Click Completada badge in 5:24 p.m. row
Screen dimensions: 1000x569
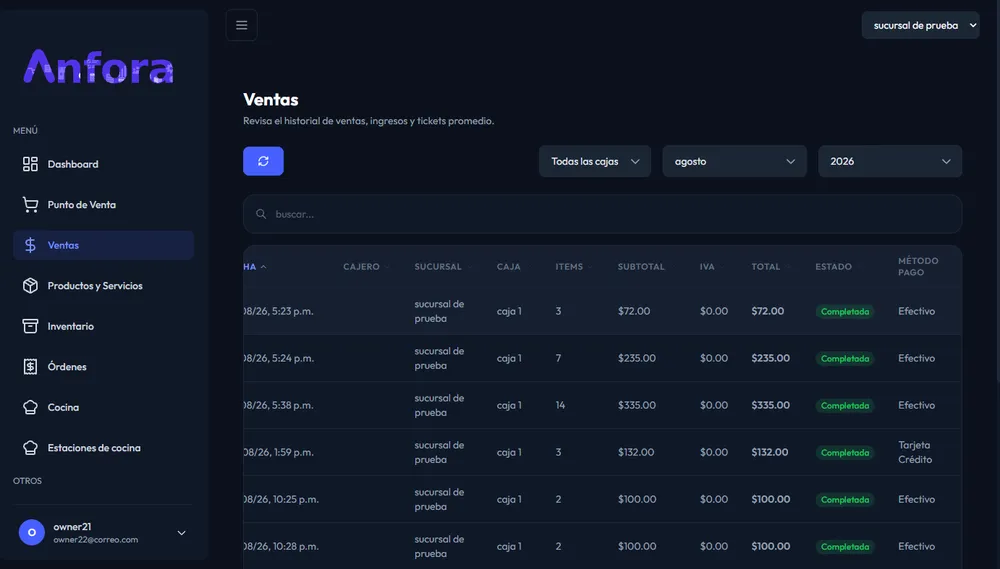pos(844,358)
